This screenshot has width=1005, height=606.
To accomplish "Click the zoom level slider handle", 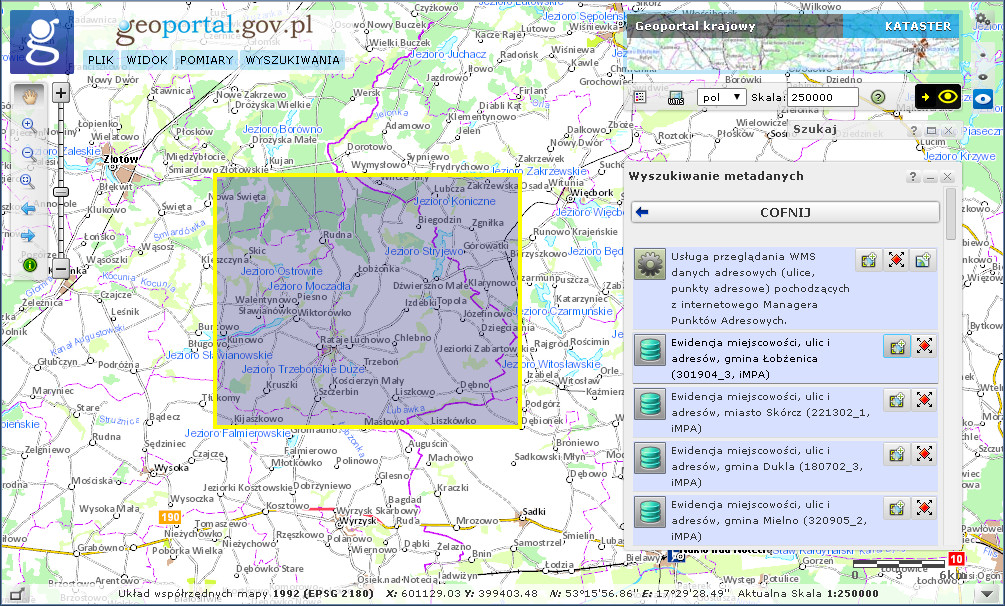I will pos(61,192).
